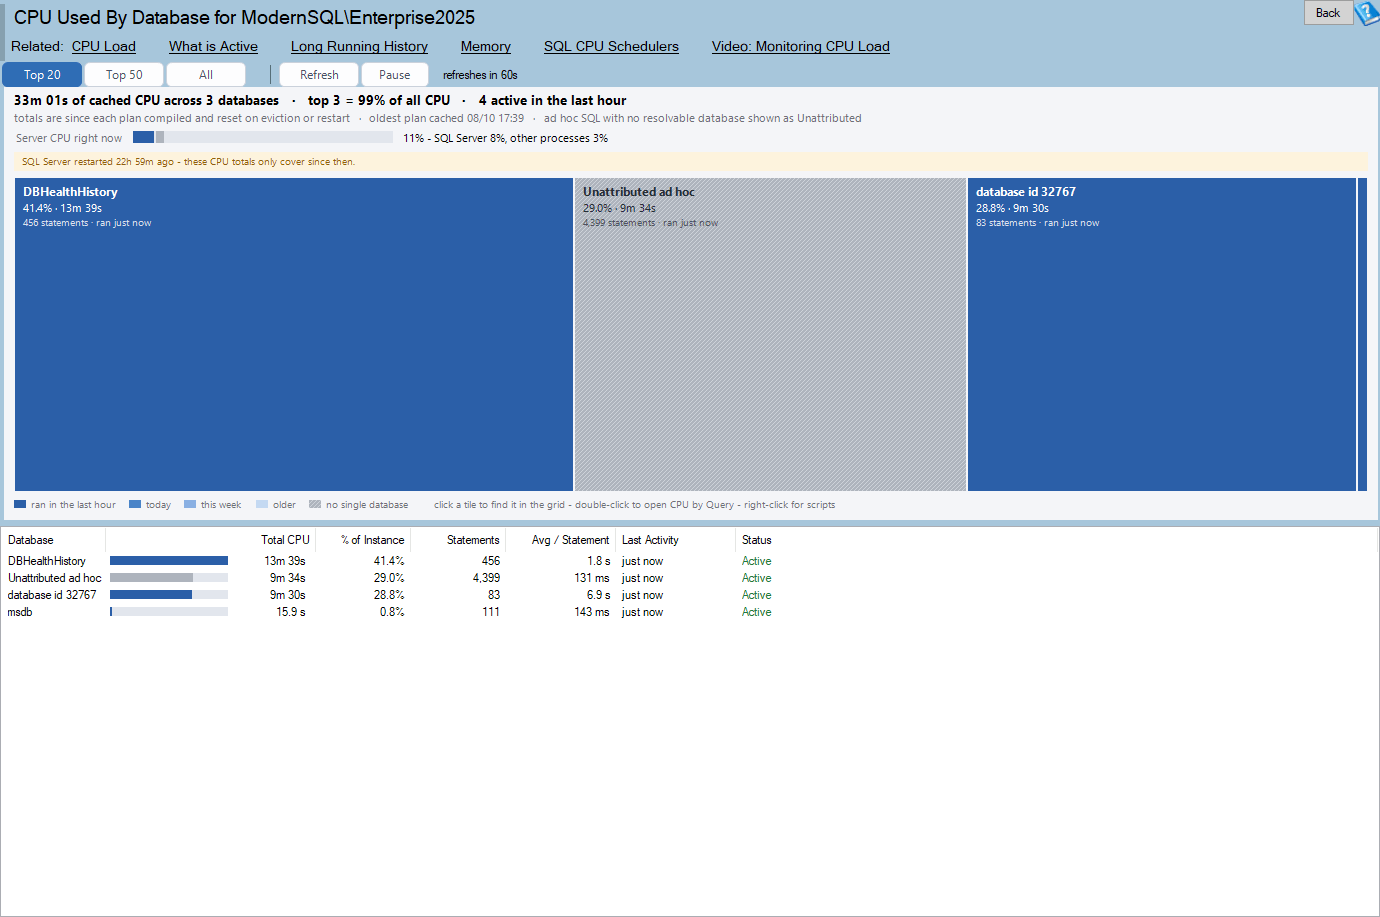Click the Back button
Screen dimensions: 1380x917
pos(1328,13)
